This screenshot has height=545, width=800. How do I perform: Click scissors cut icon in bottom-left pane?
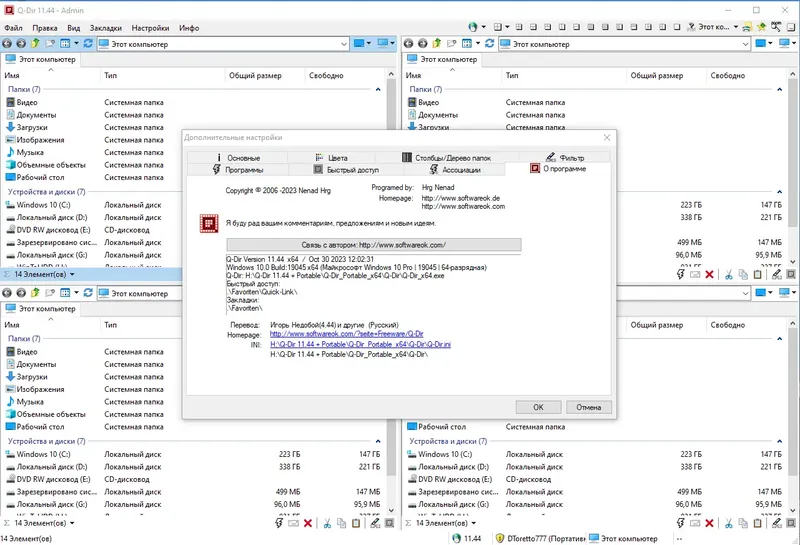pos(327,523)
